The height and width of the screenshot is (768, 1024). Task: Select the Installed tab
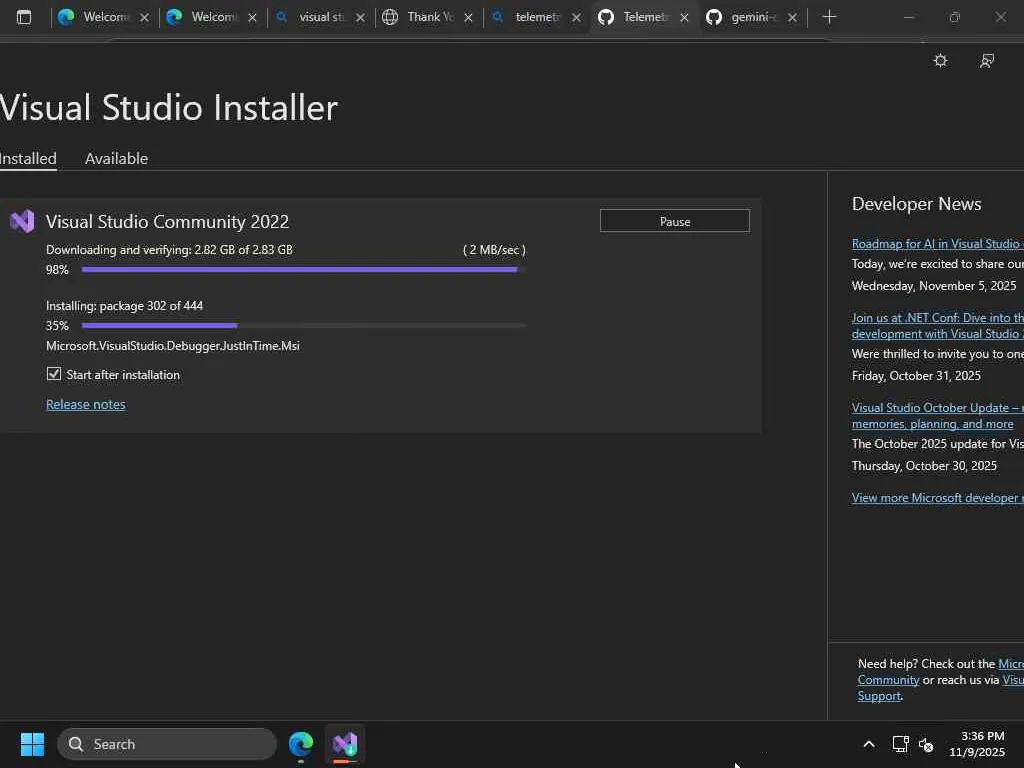(28, 159)
